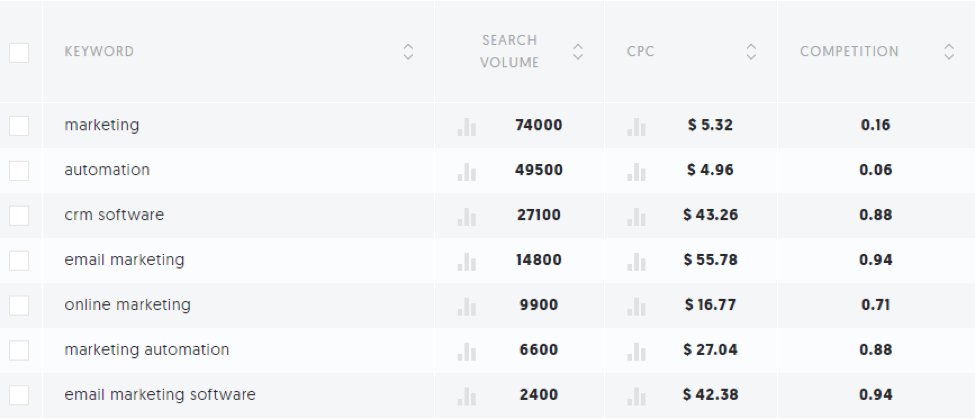
Task: Tick the select-all checkbox in header
Action: tap(19, 52)
